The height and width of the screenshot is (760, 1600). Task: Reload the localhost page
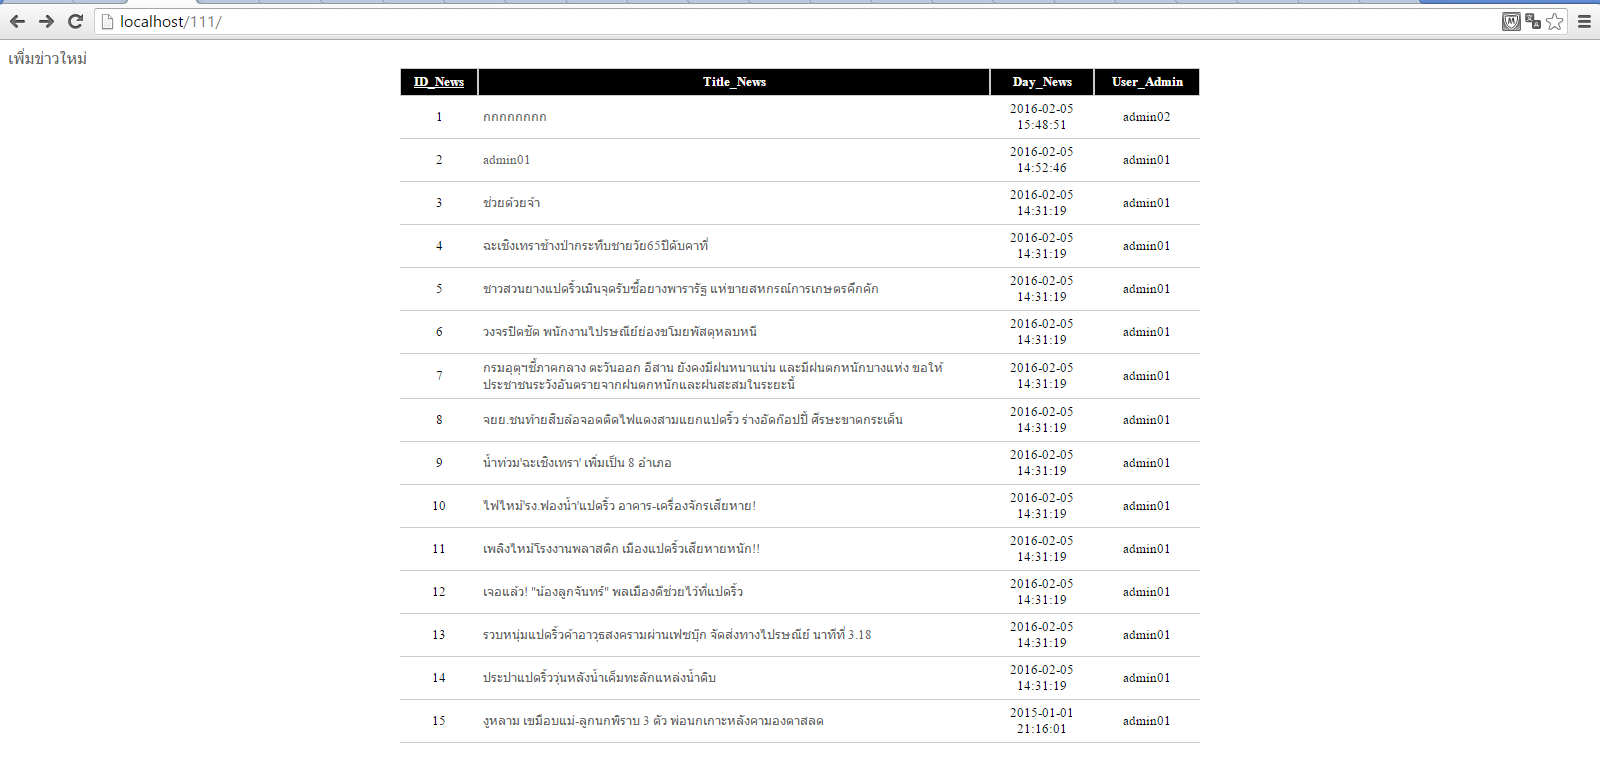tap(75, 21)
